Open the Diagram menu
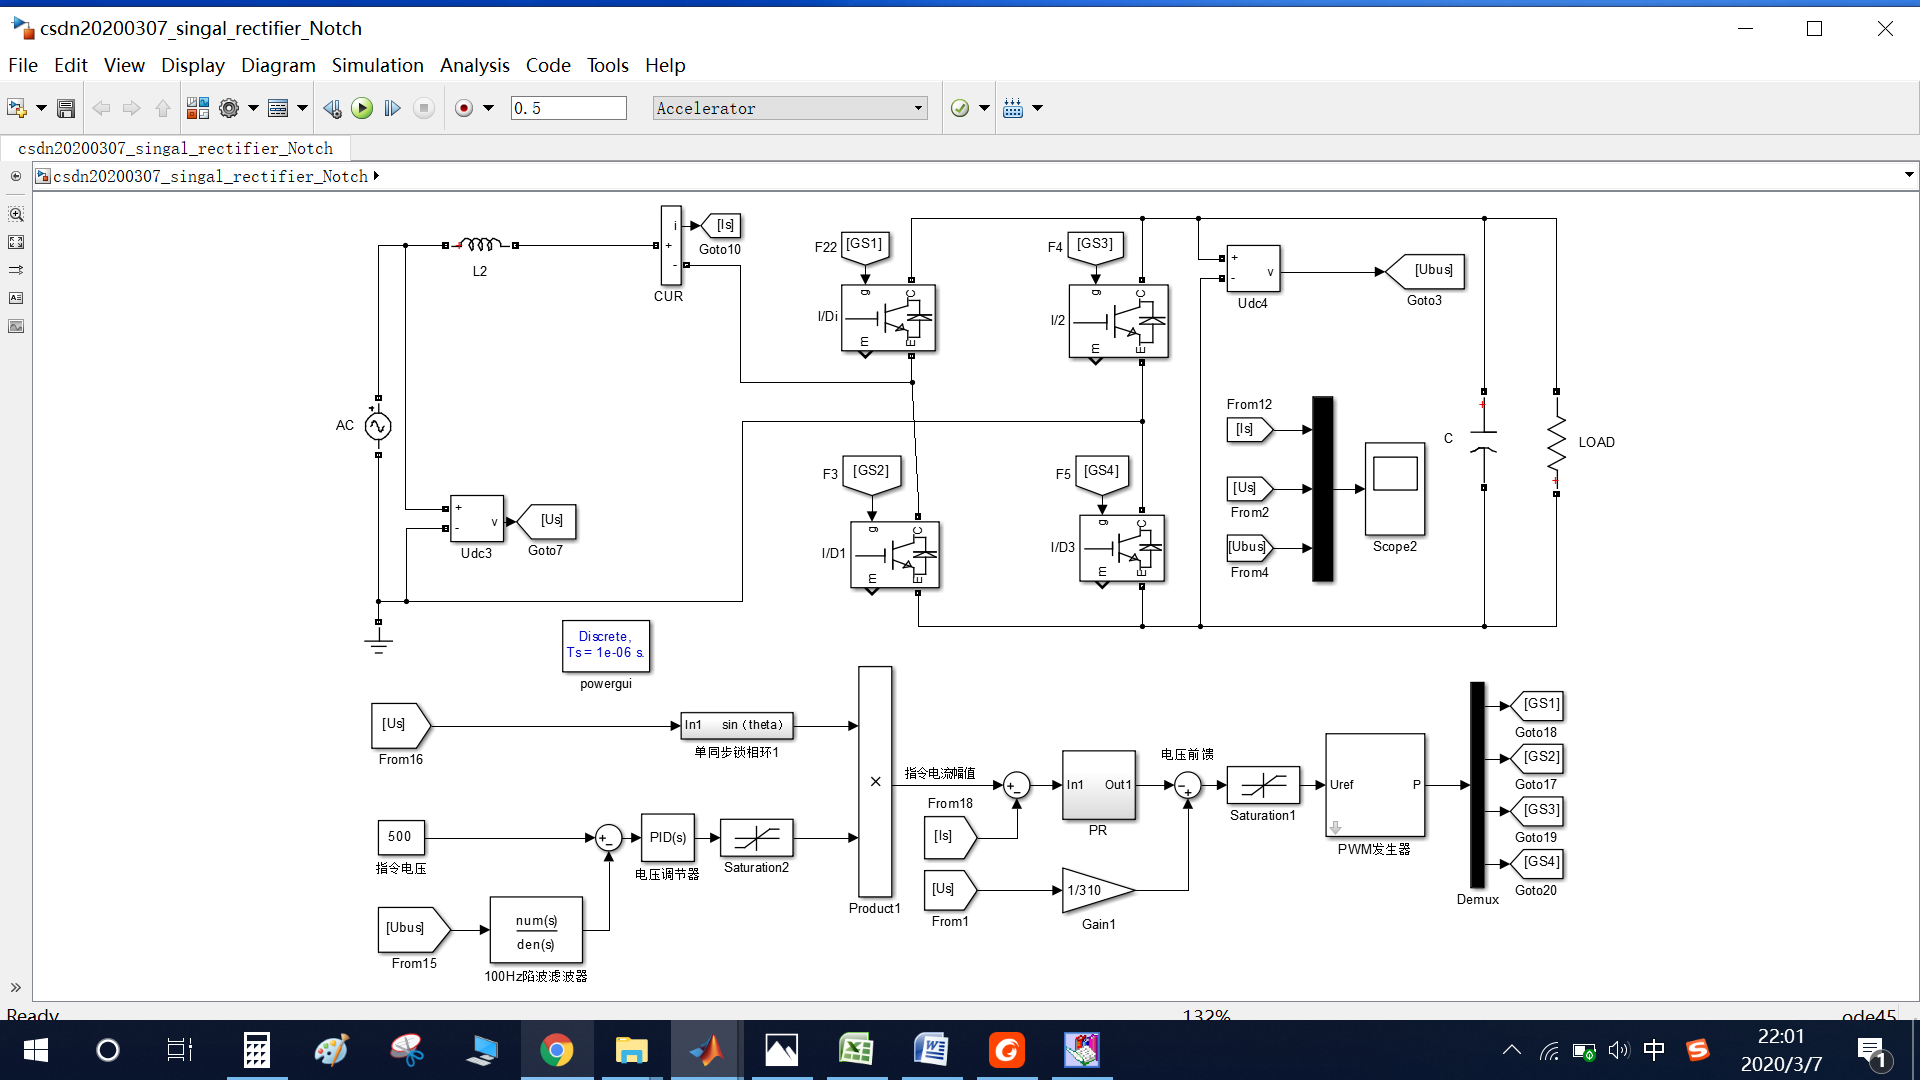Image resolution: width=1920 pixels, height=1080 pixels. pyautogui.click(x=278, y=65)
